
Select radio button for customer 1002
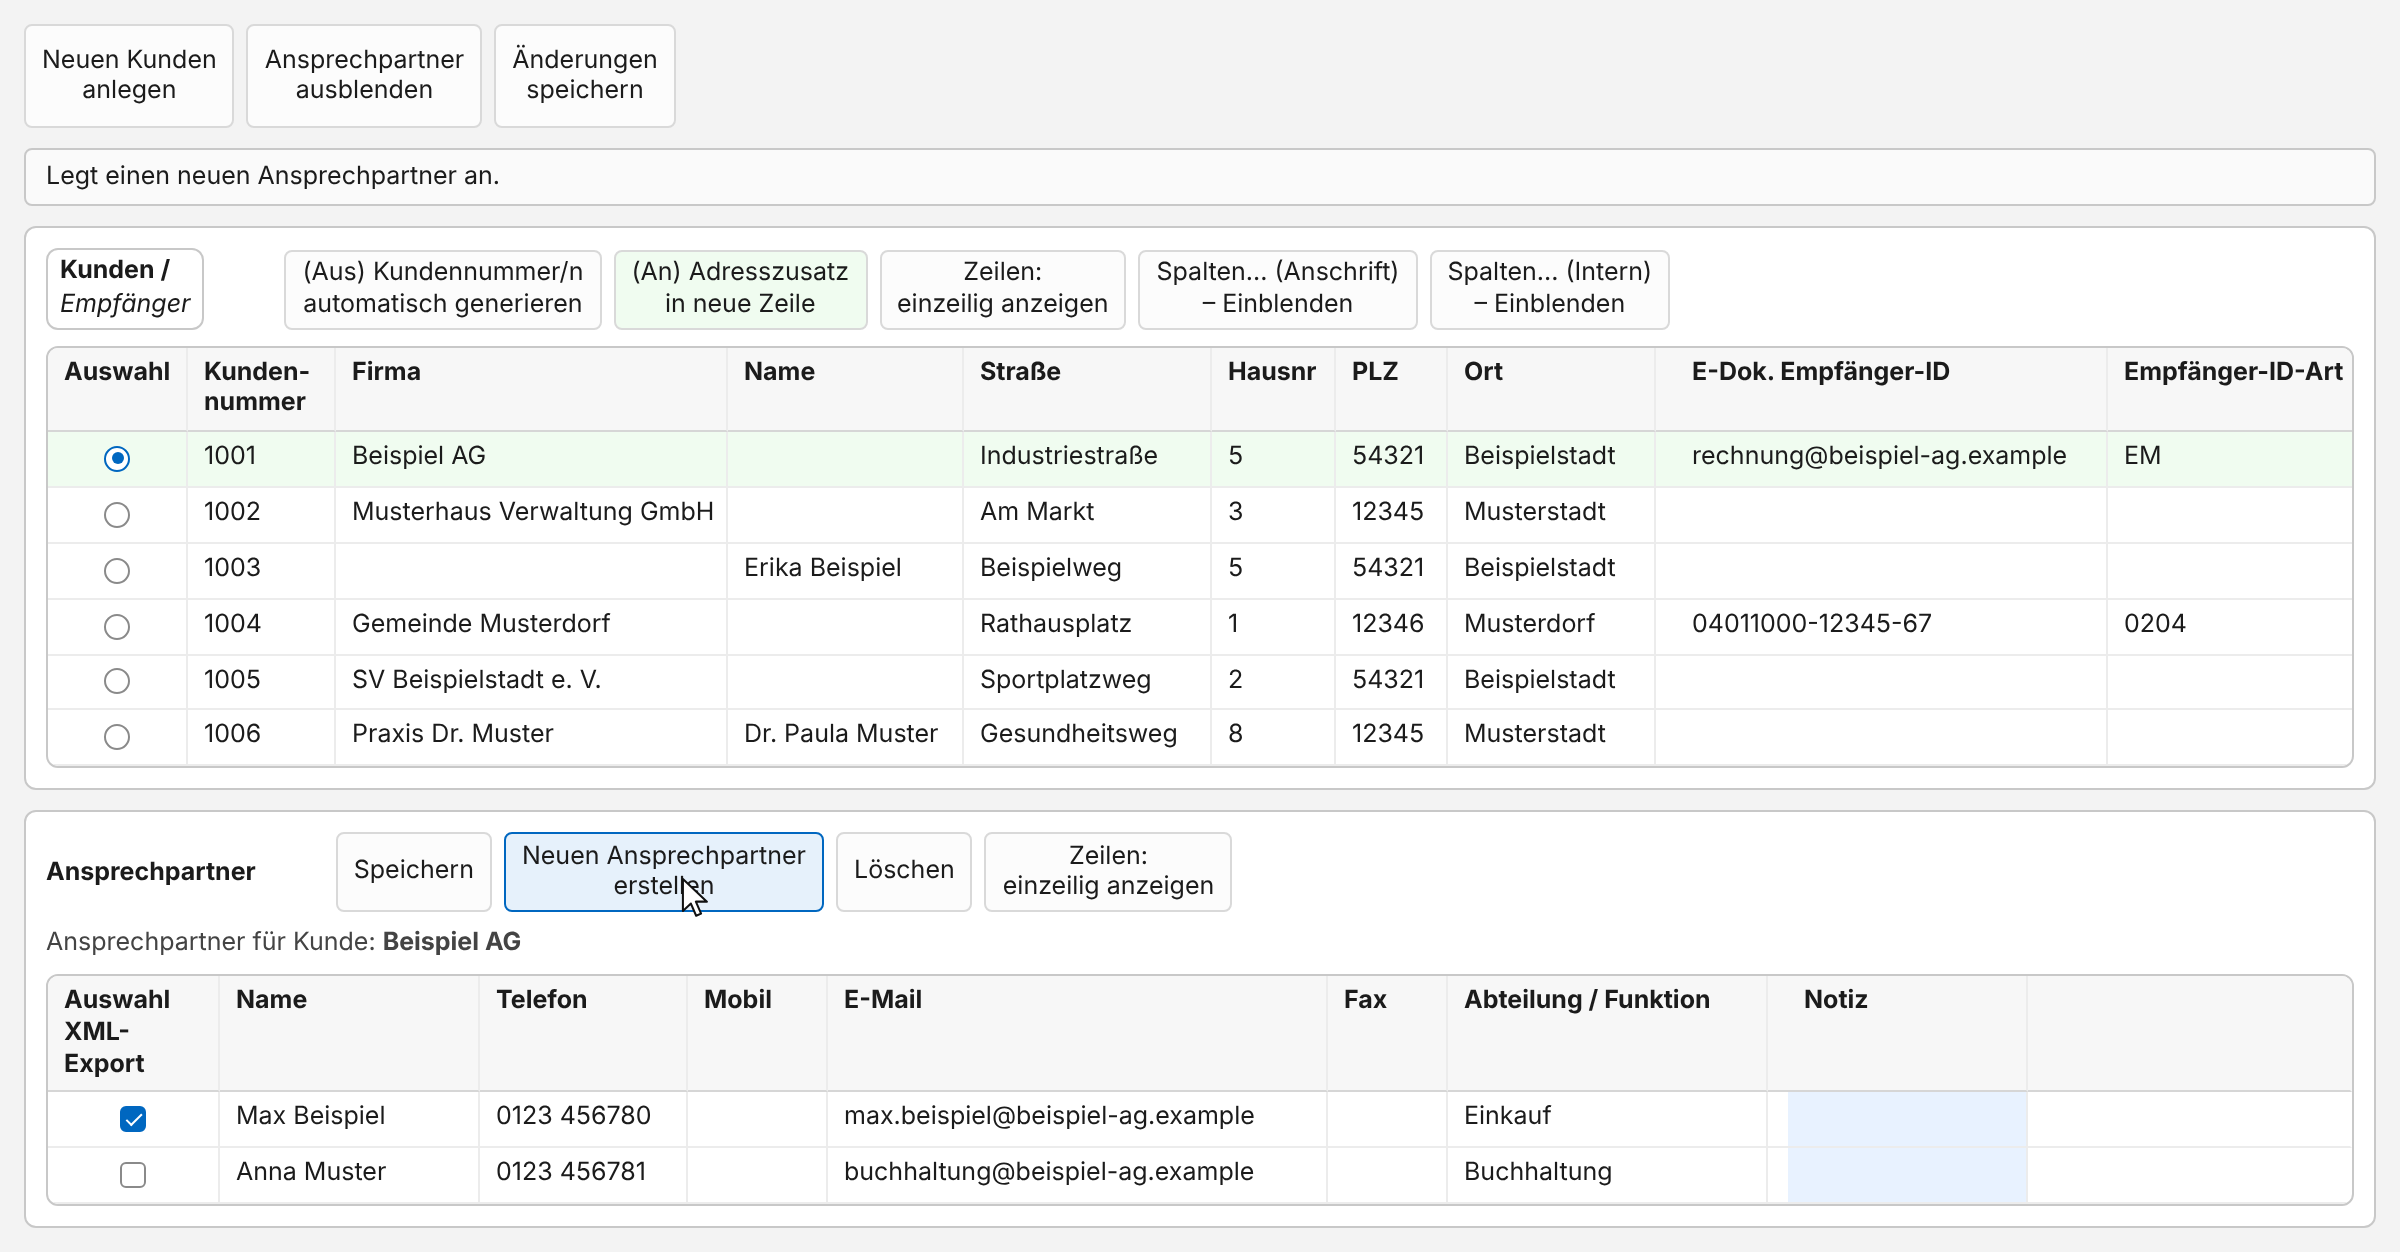click(117, 515)
